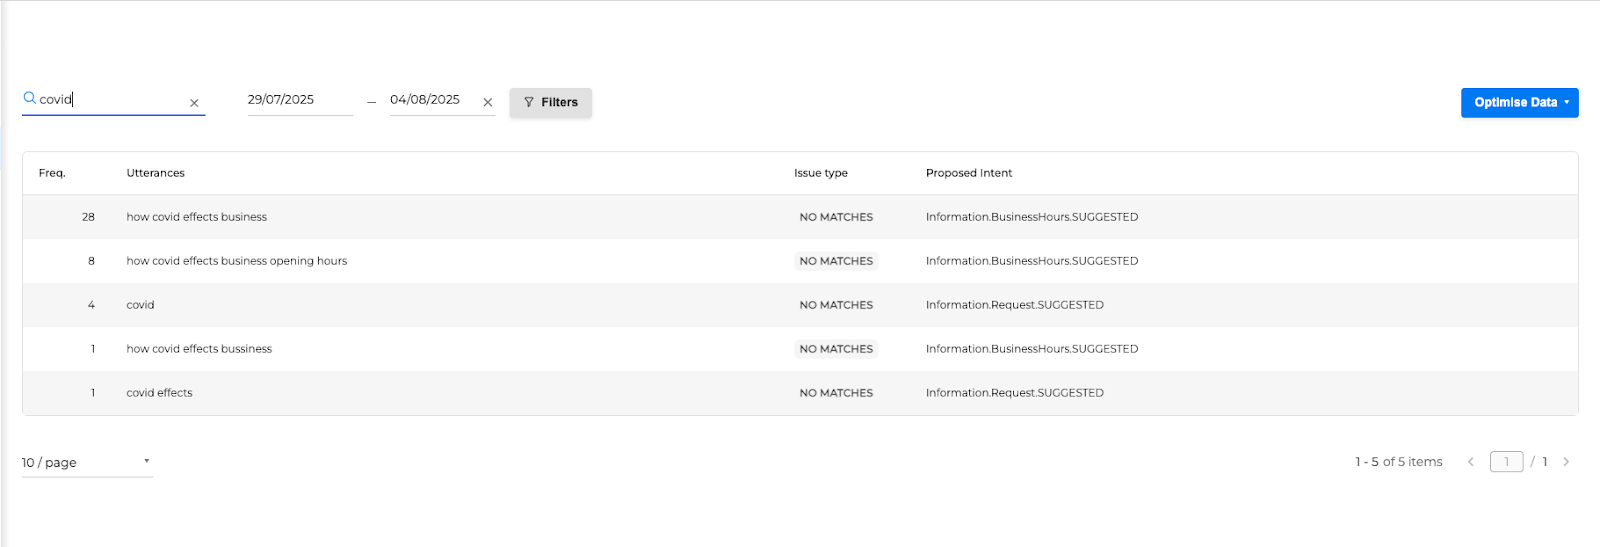Screen dimensions: 1600x547
Task: Clear the selected date range
Action: click(488, 102)
